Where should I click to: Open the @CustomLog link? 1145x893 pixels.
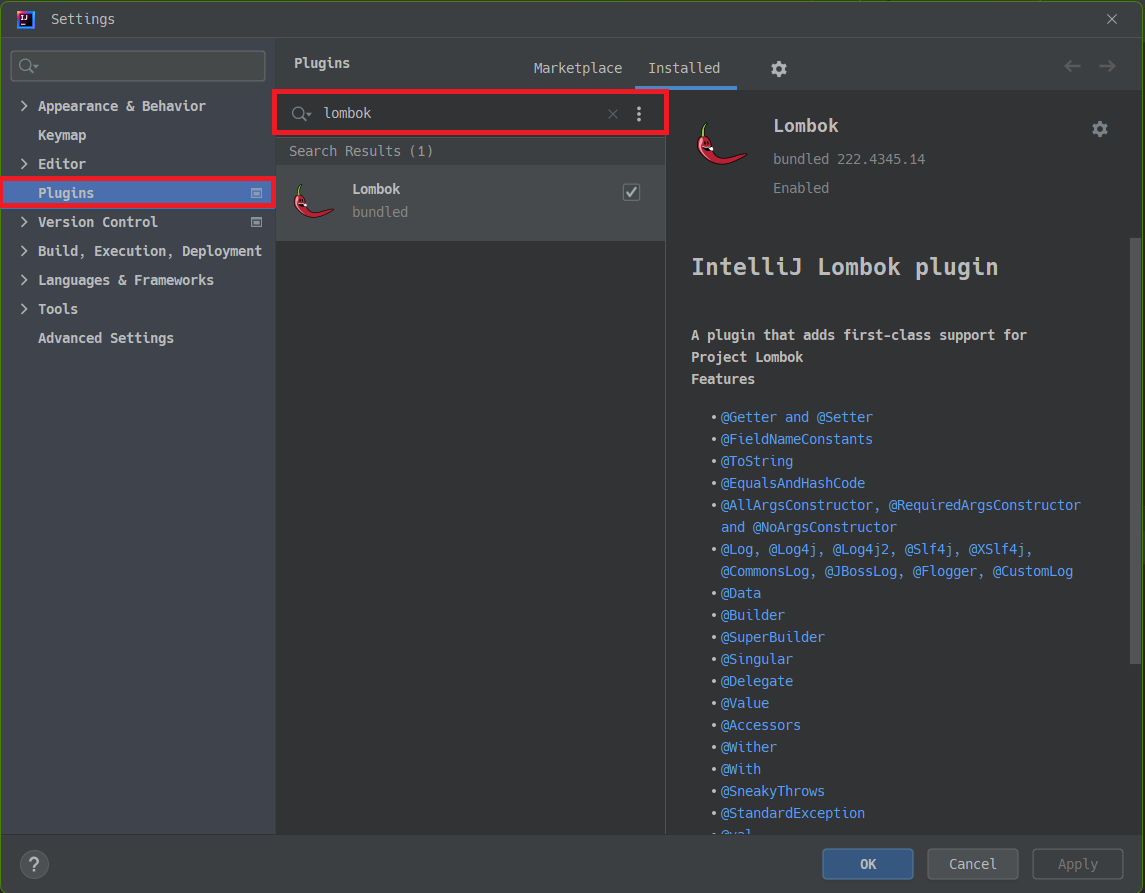[1033, 571]
